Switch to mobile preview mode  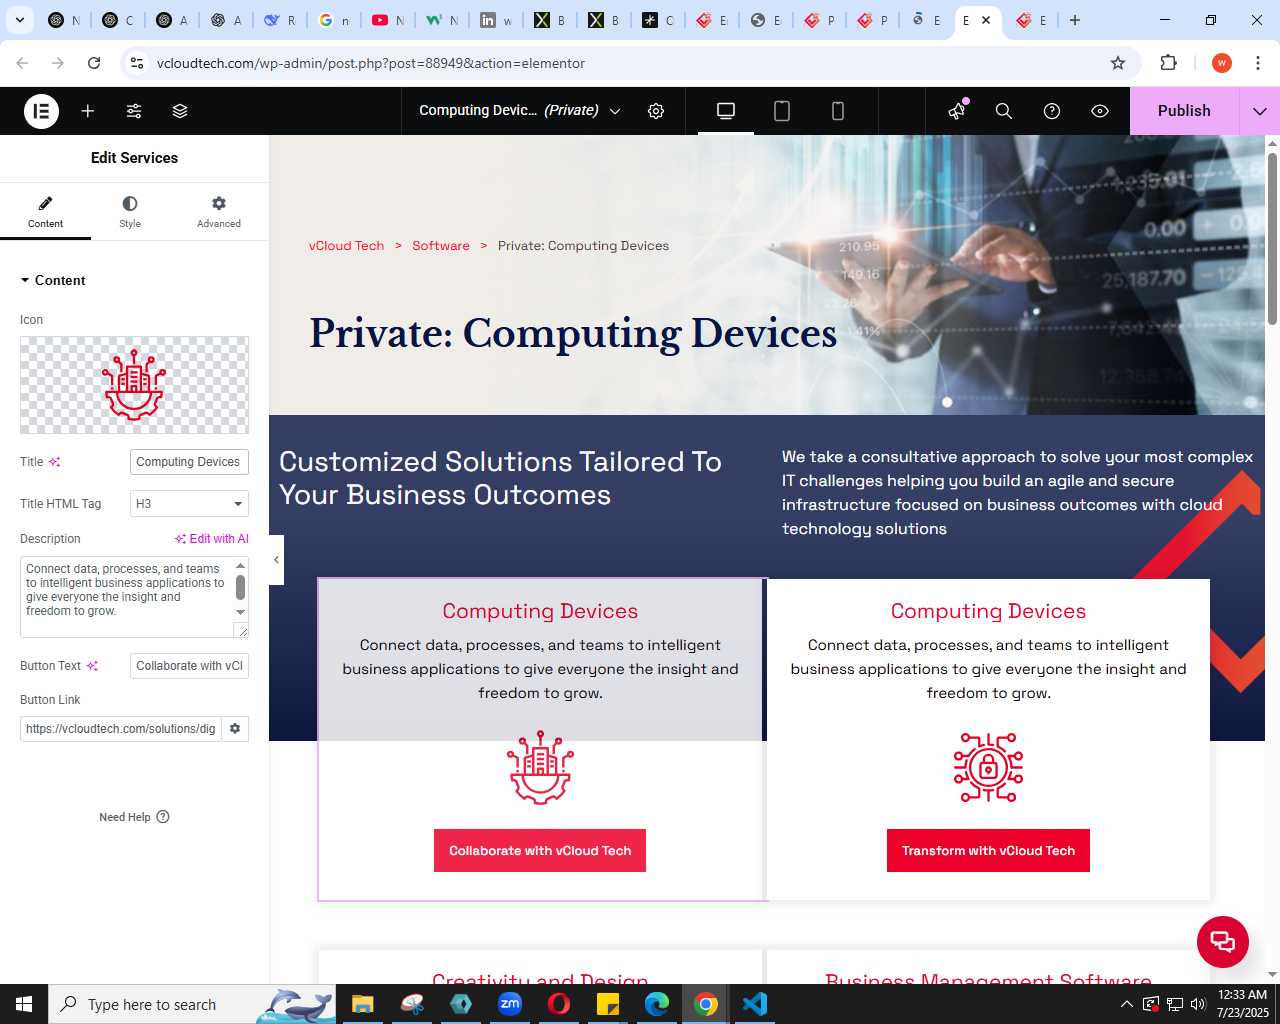coord(838,111)
